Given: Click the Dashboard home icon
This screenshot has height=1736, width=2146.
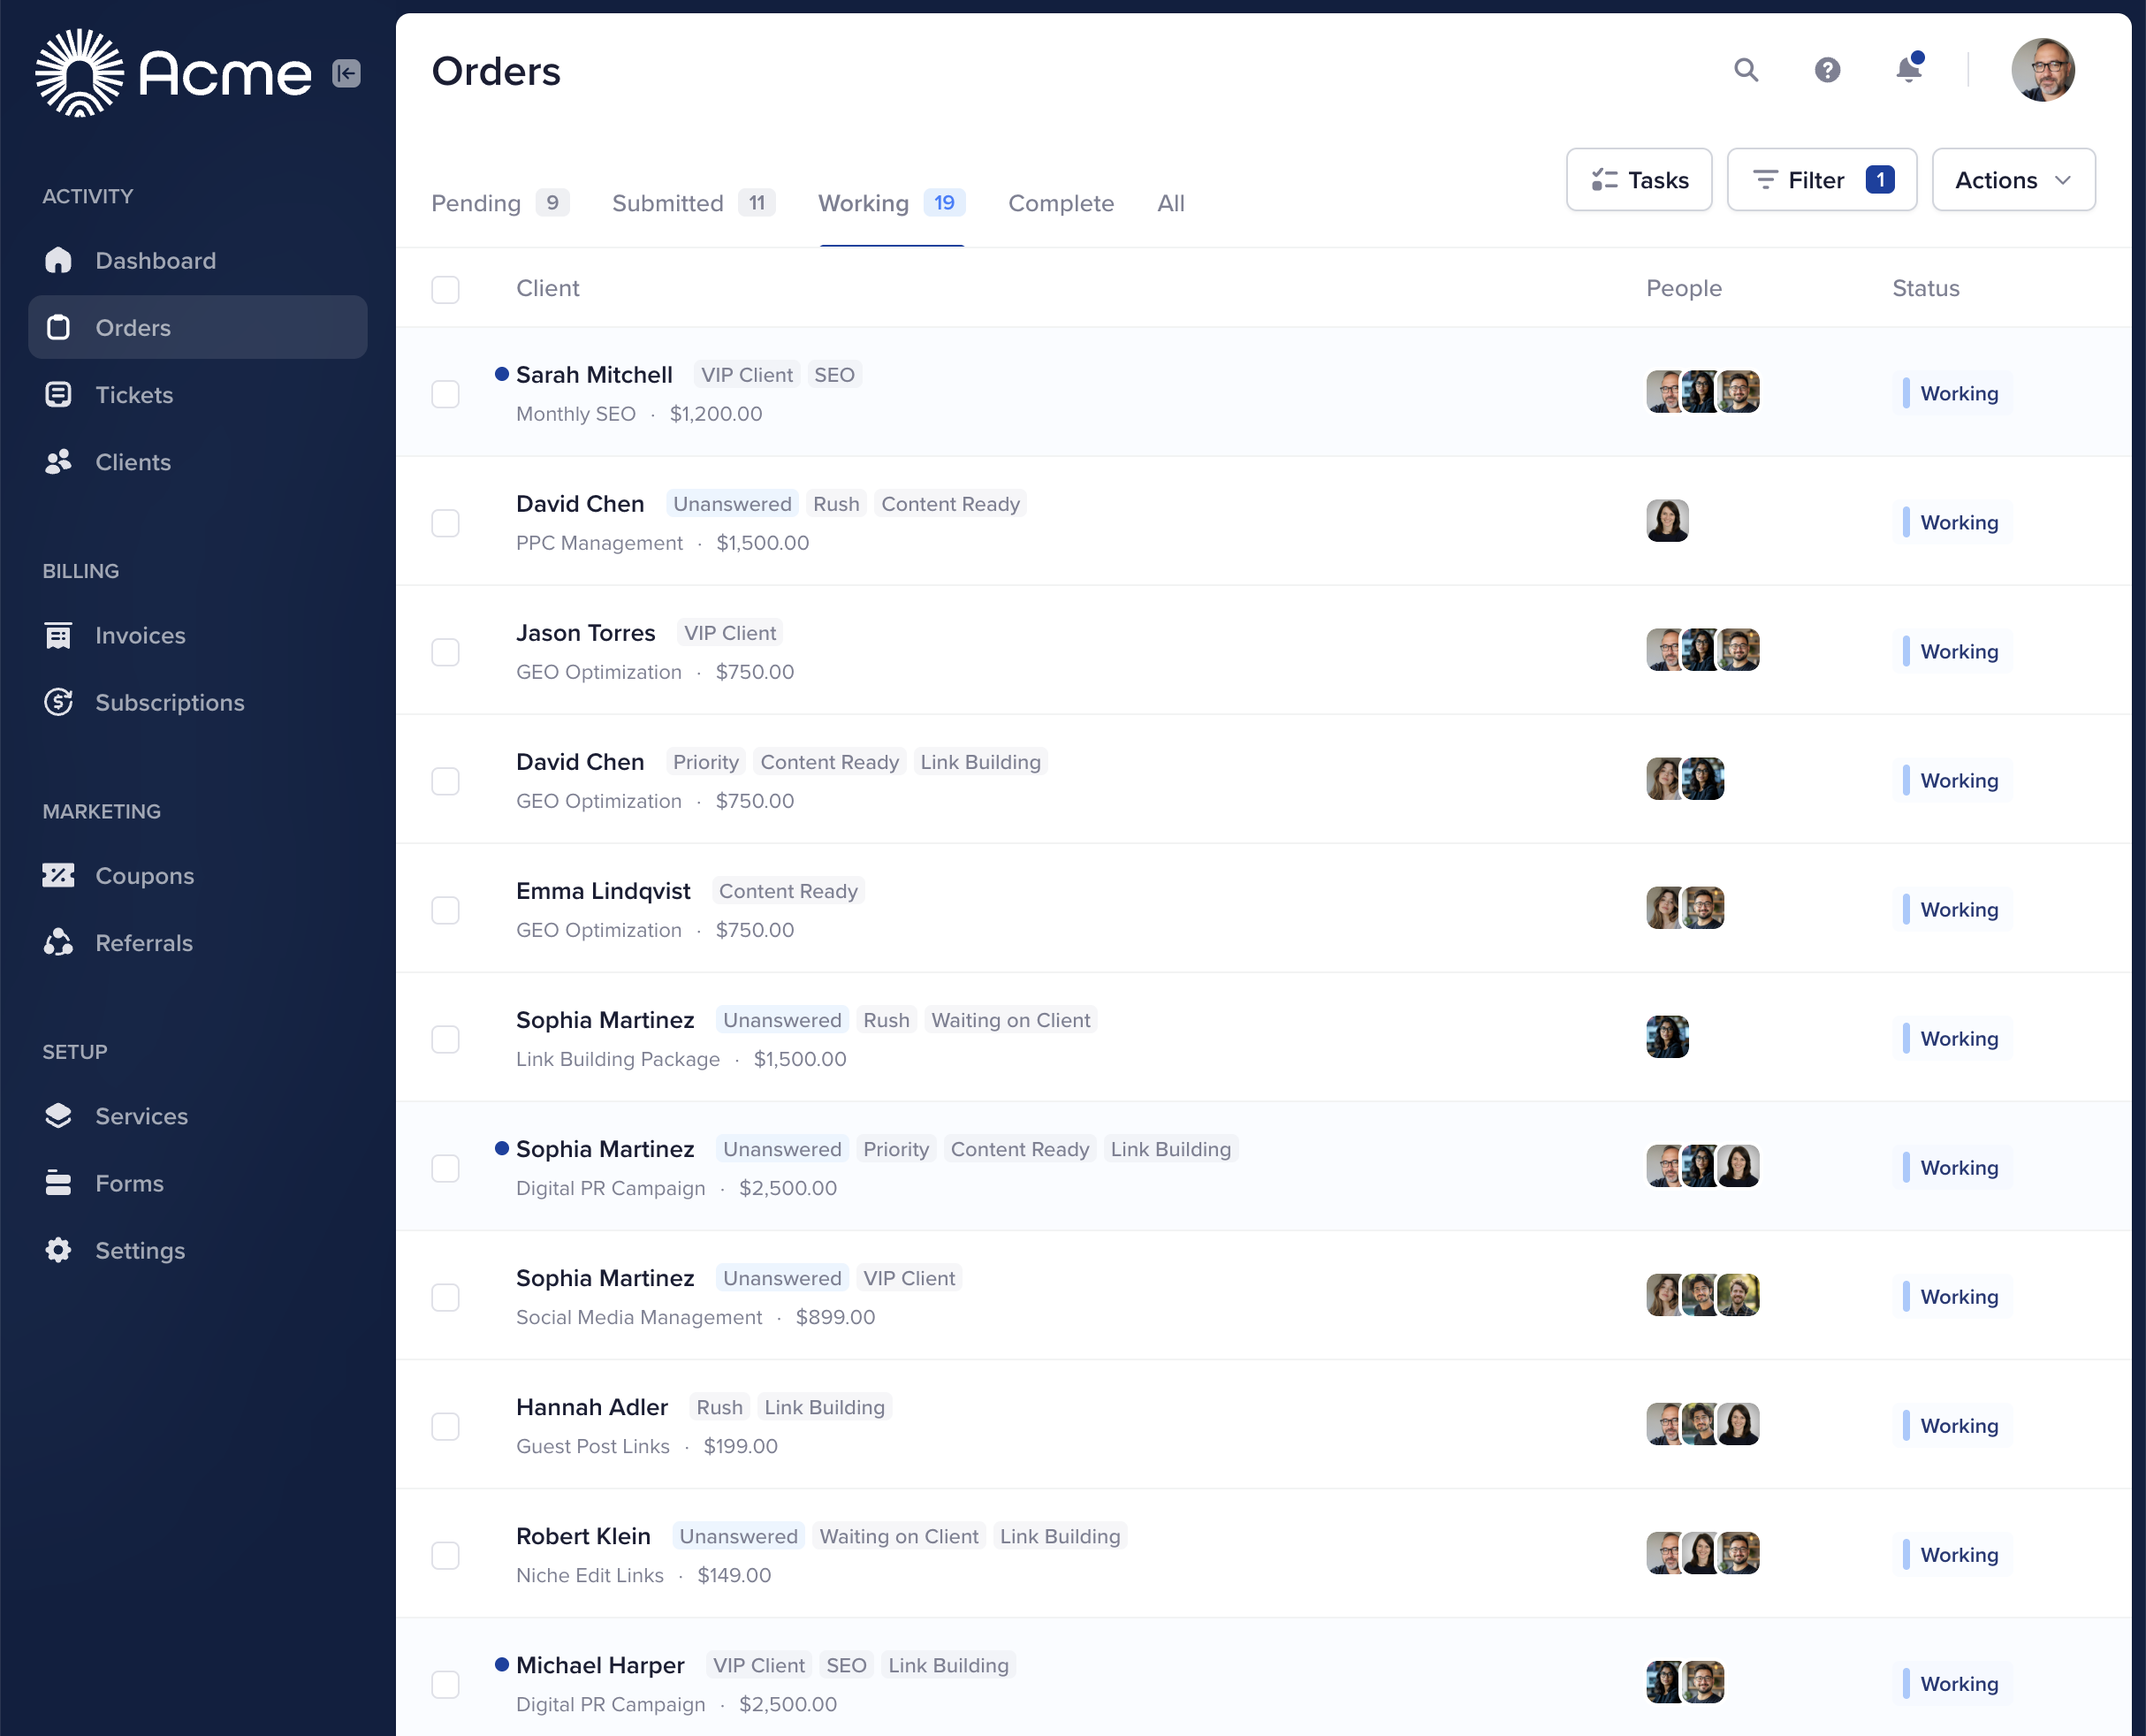Looking at the screenshot, I should 58,260.
